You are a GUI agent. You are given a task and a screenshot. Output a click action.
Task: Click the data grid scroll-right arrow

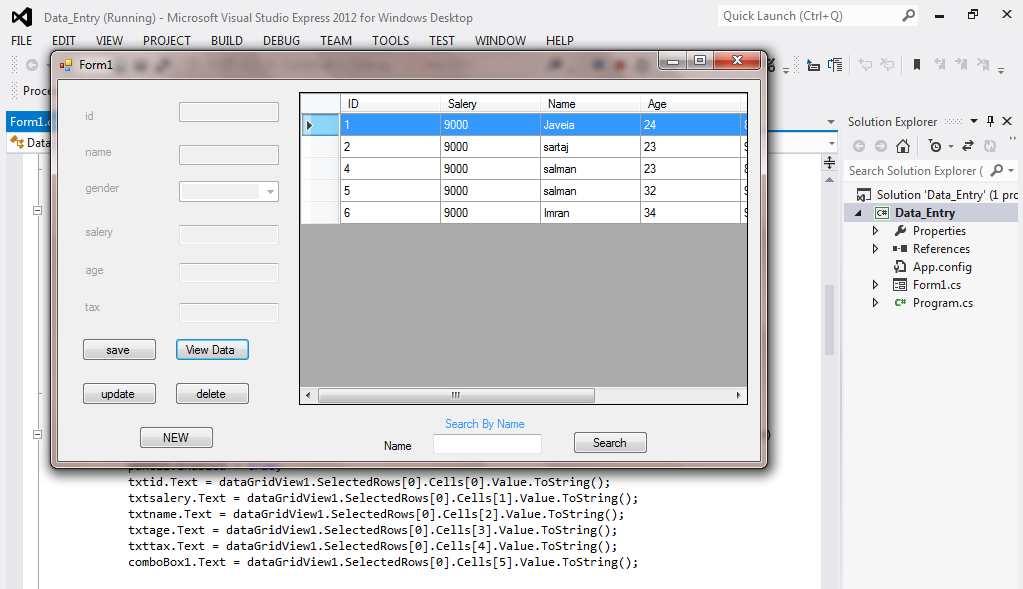(x=738, y=395)
